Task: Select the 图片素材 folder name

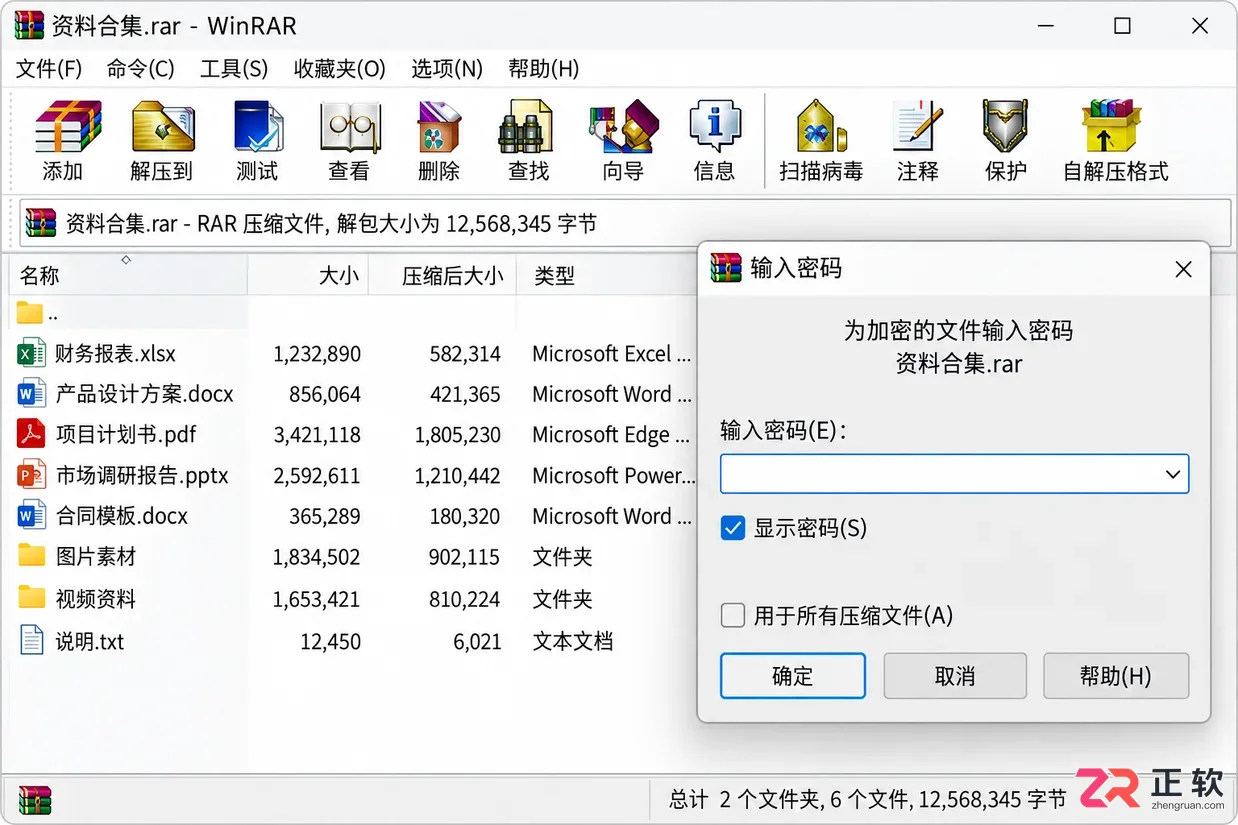Action: tap(96, 556)
